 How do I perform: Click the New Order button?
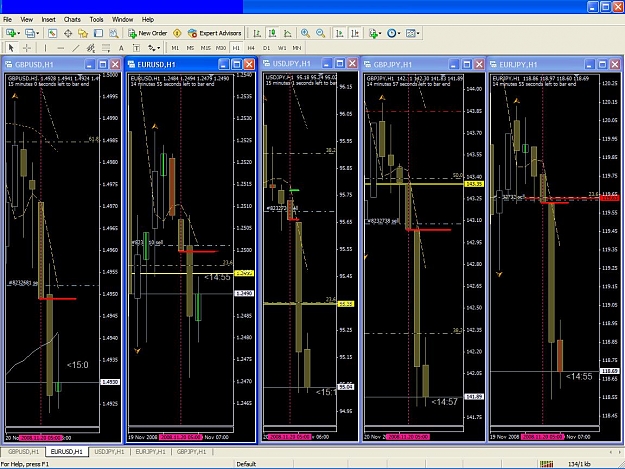[147, 33]
